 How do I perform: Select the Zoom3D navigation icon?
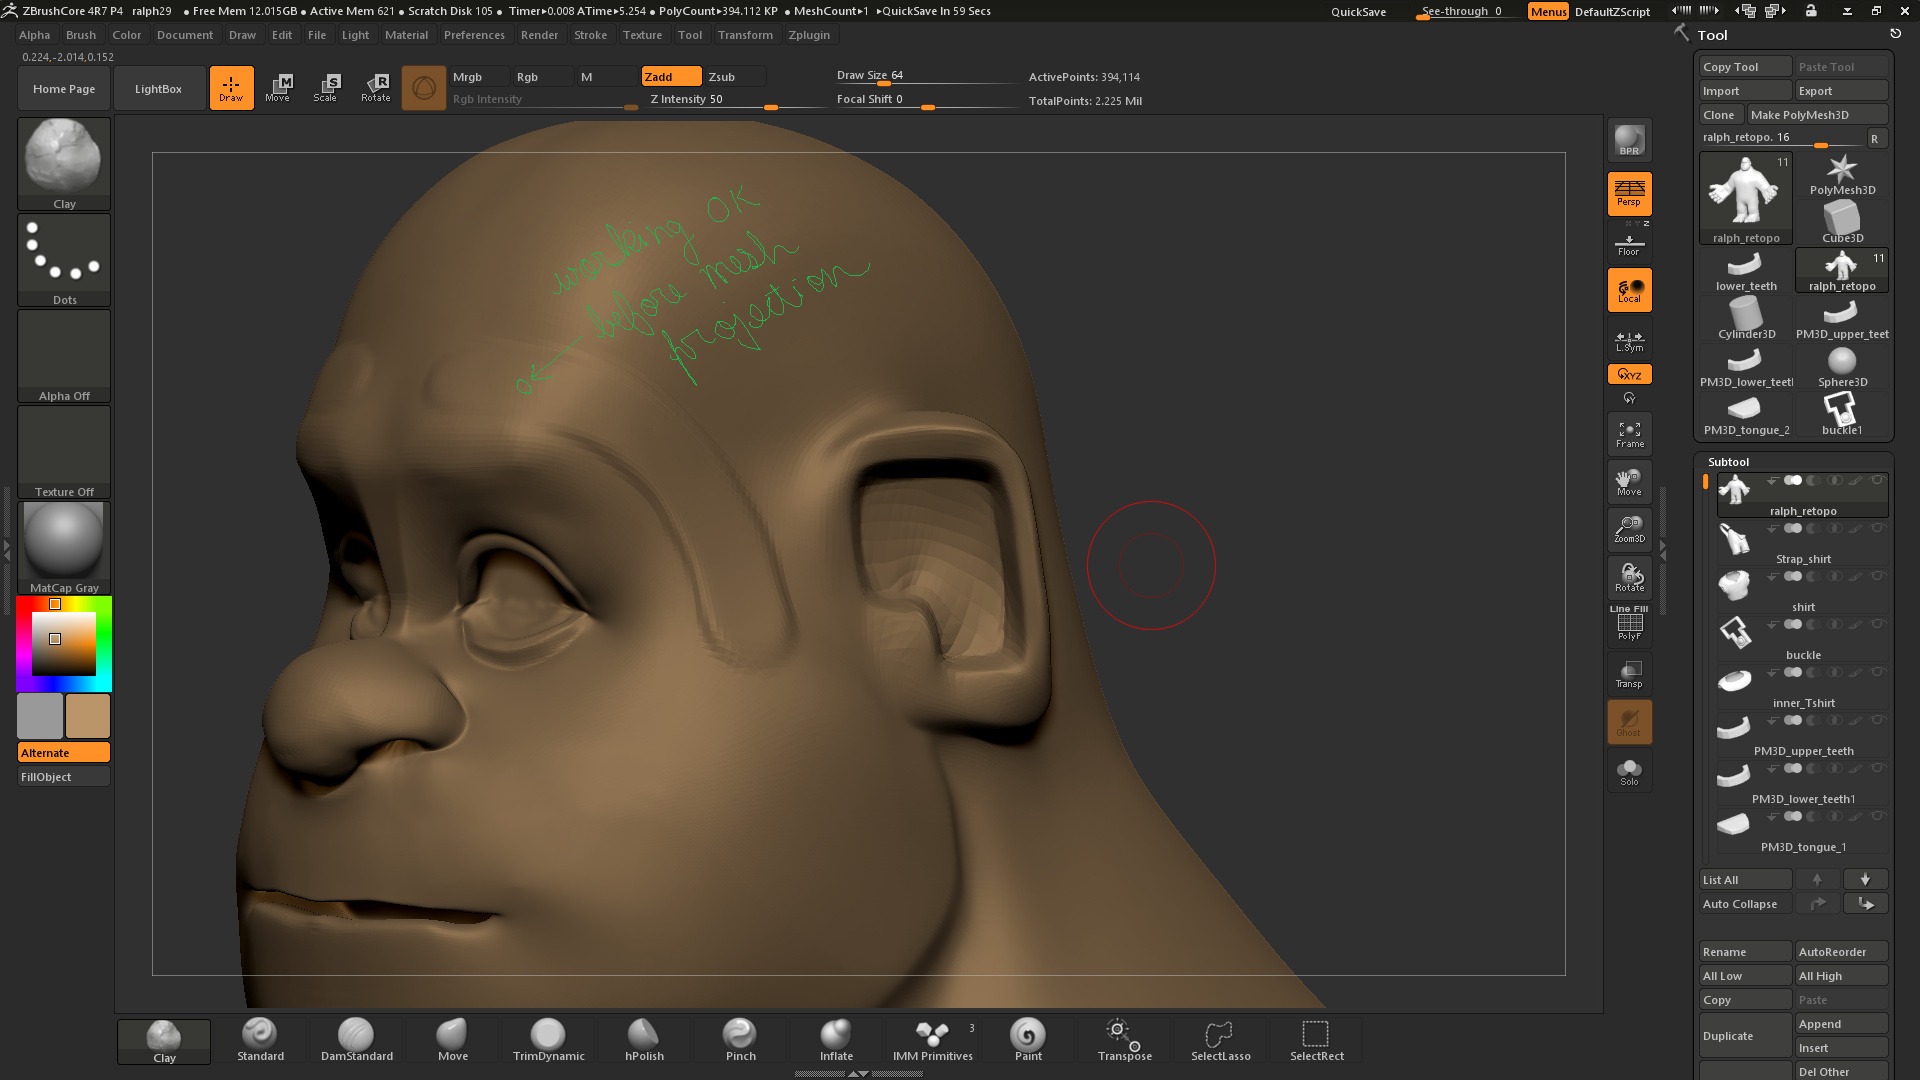point(1629,528)
